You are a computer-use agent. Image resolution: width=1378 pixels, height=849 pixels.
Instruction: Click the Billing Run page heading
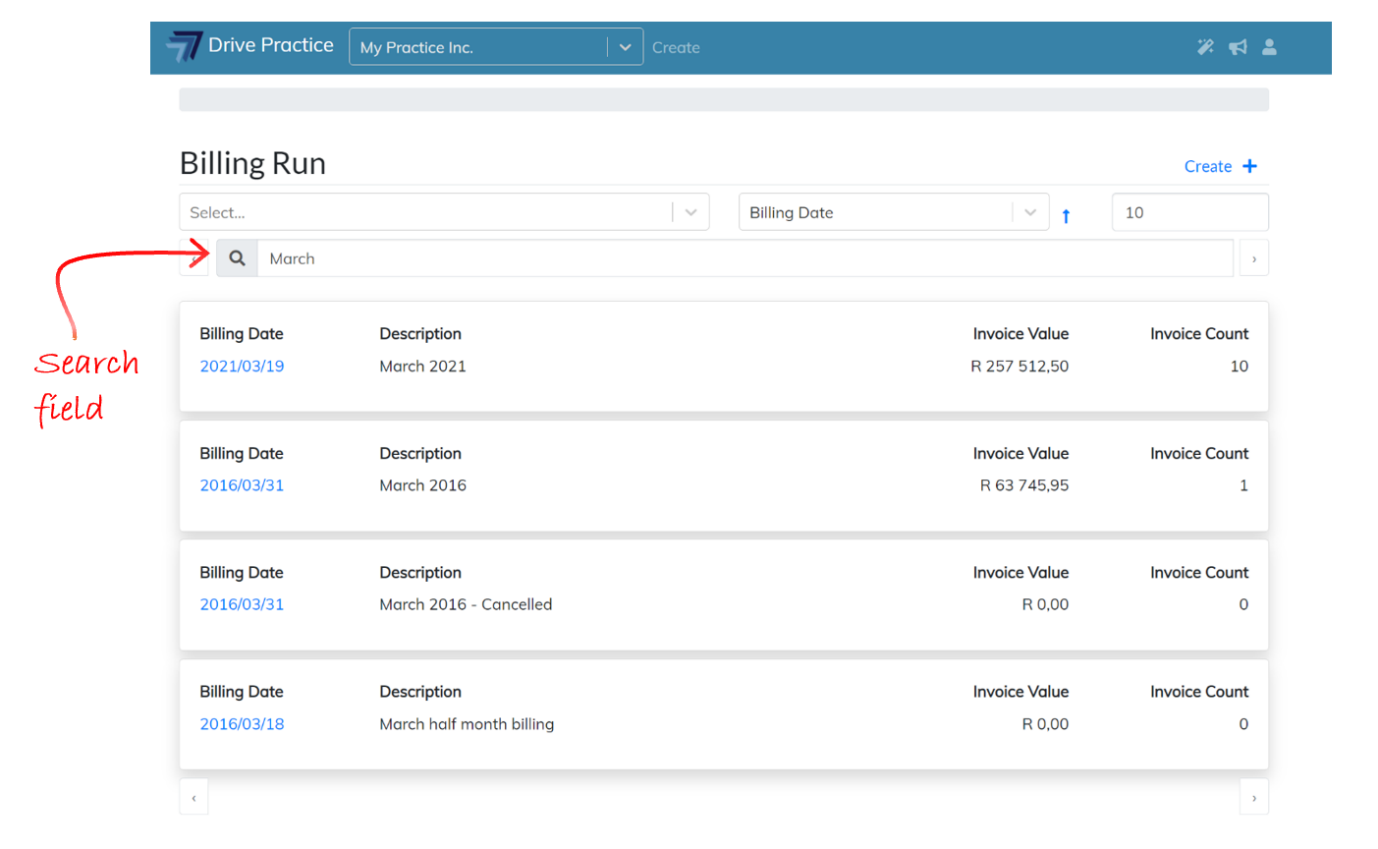tap(253, 163)
